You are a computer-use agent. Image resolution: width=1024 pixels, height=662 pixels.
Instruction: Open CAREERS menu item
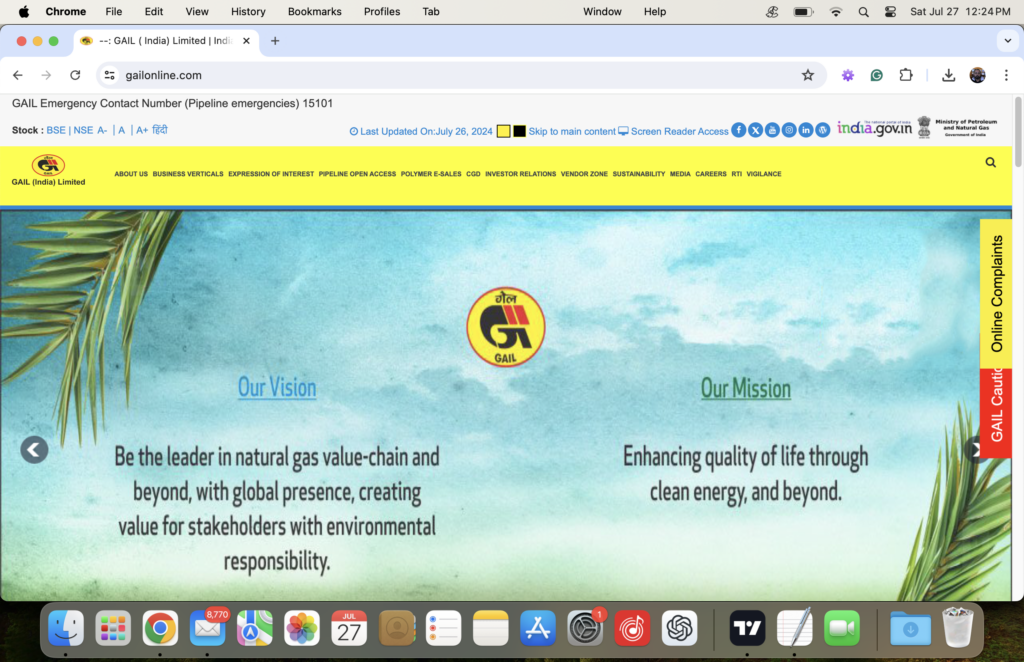click(x=711, y=174)
